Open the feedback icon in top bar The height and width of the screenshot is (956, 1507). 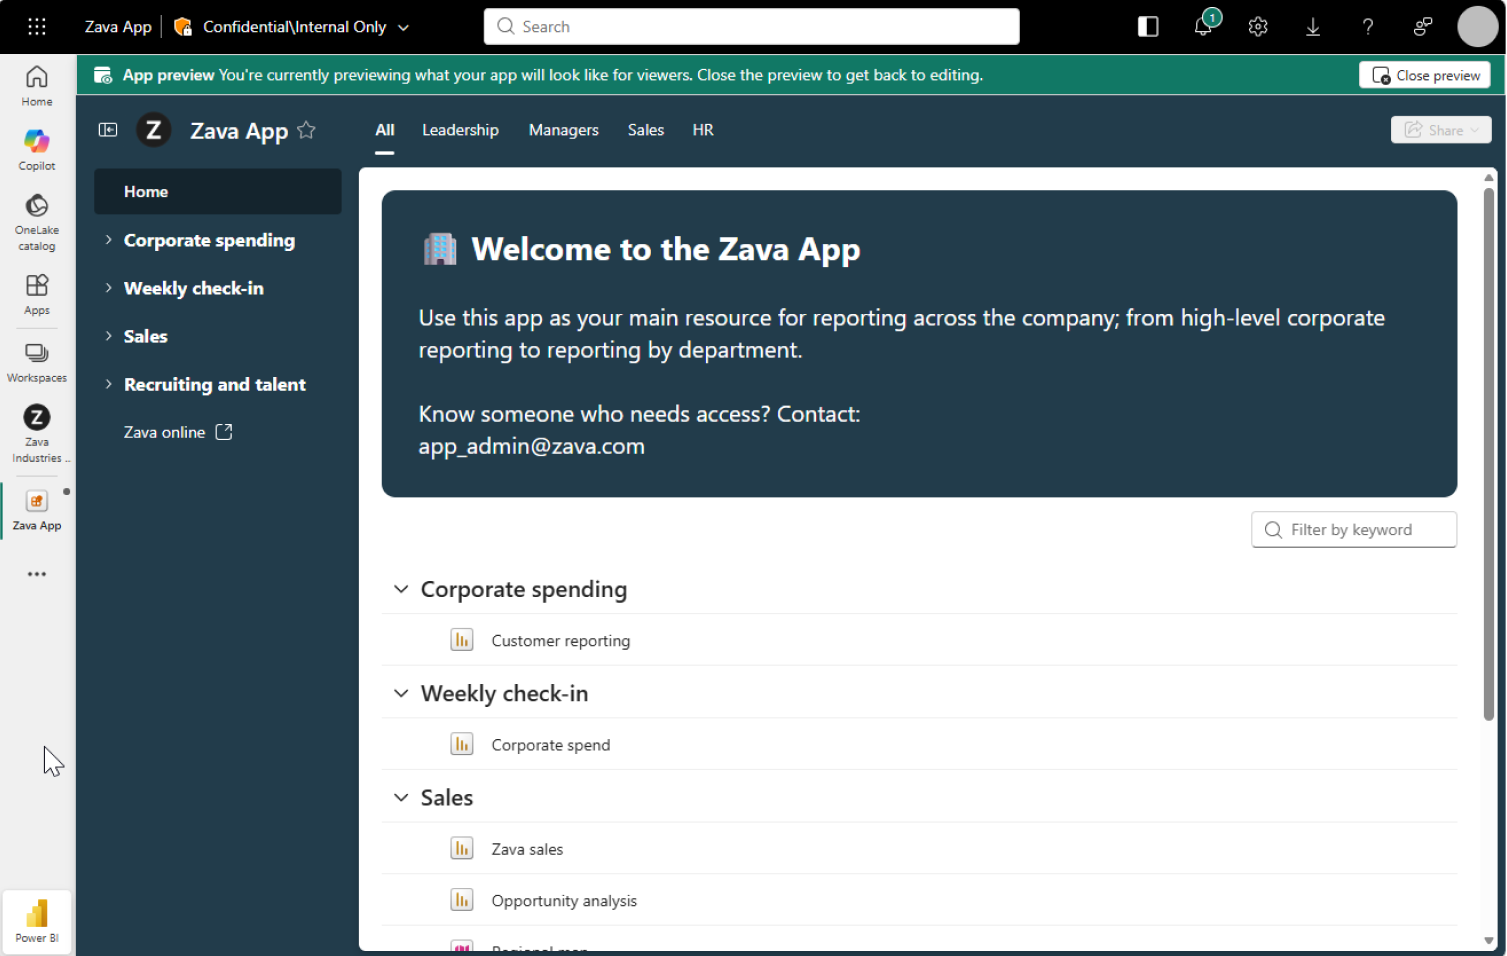pyautogui.click(x=1423, y=27)
